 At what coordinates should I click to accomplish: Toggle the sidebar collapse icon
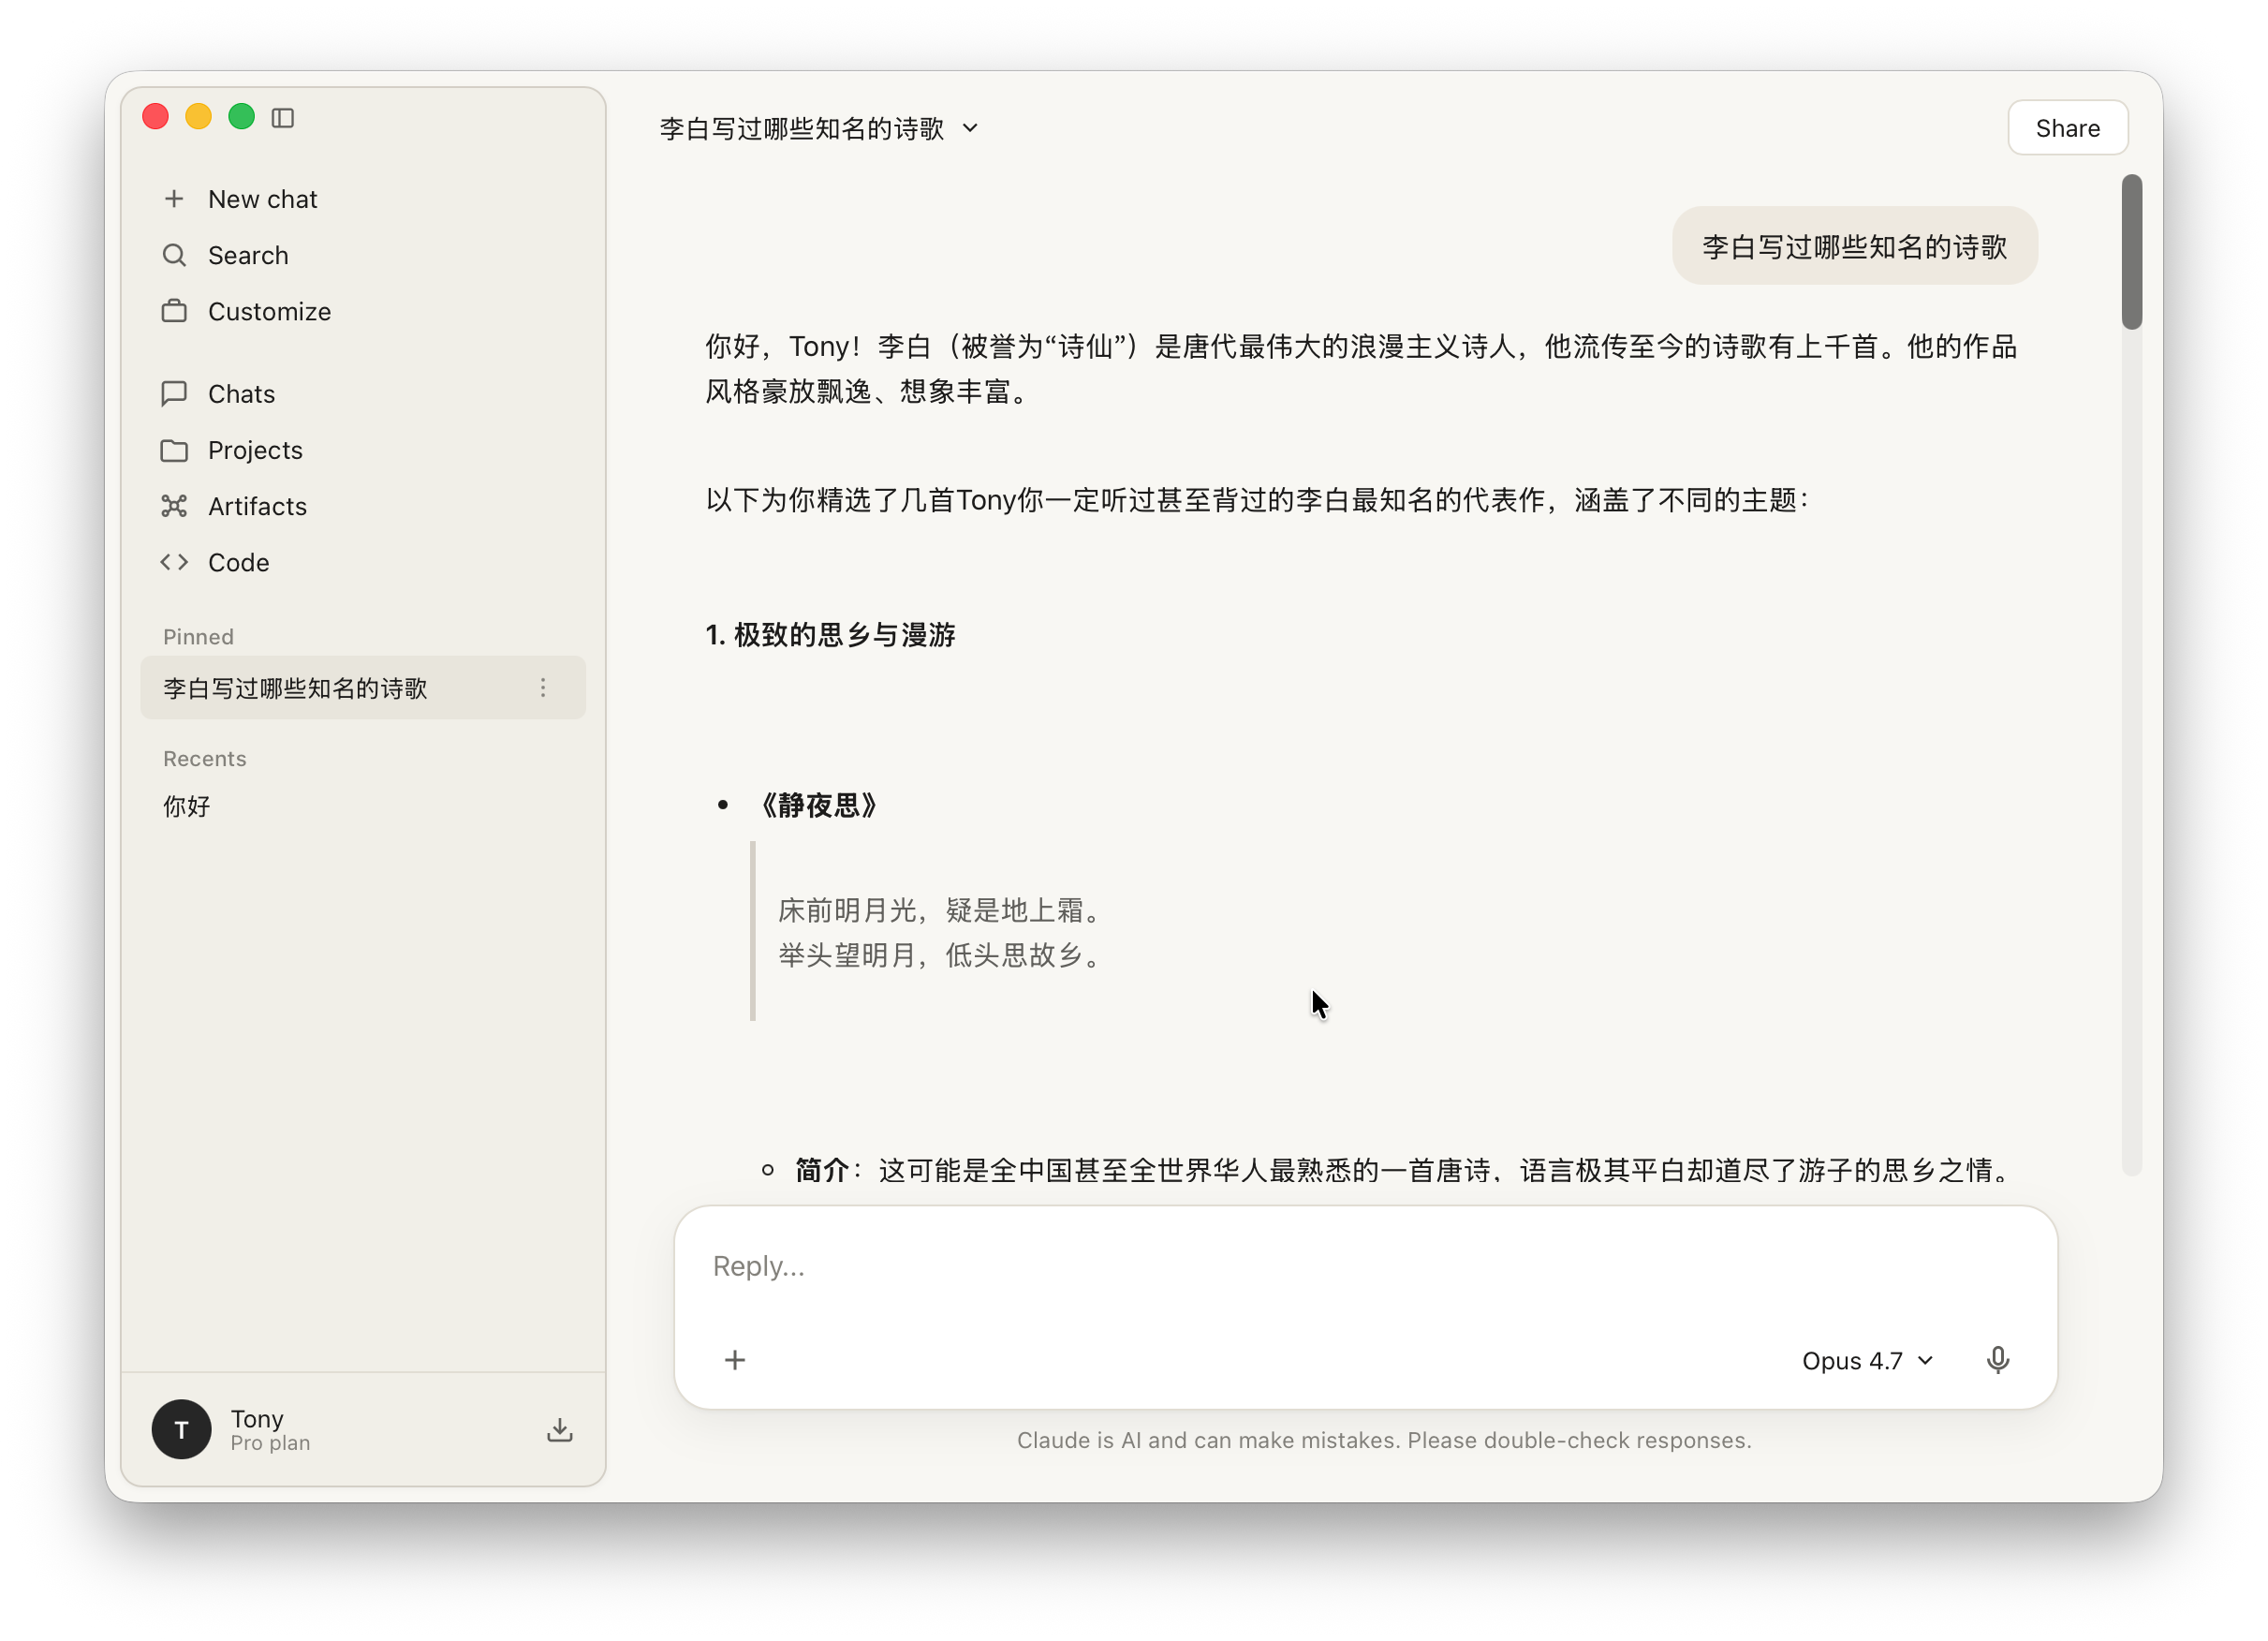point(283,118)
